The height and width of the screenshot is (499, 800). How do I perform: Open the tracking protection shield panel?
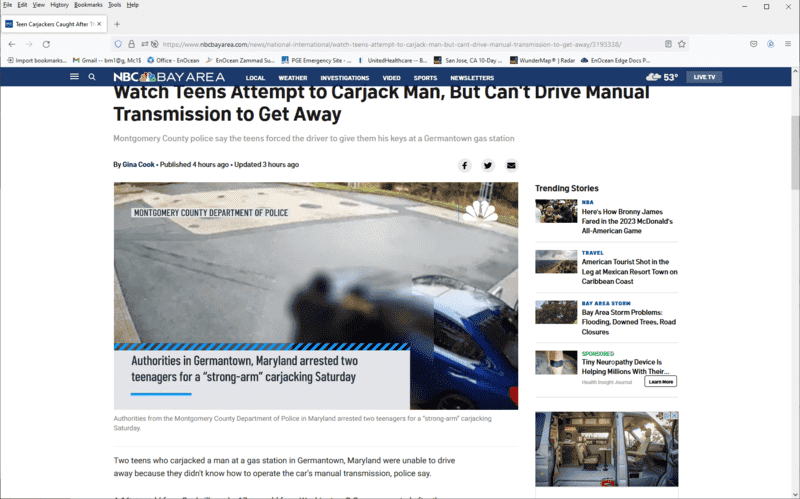(118, 44)
